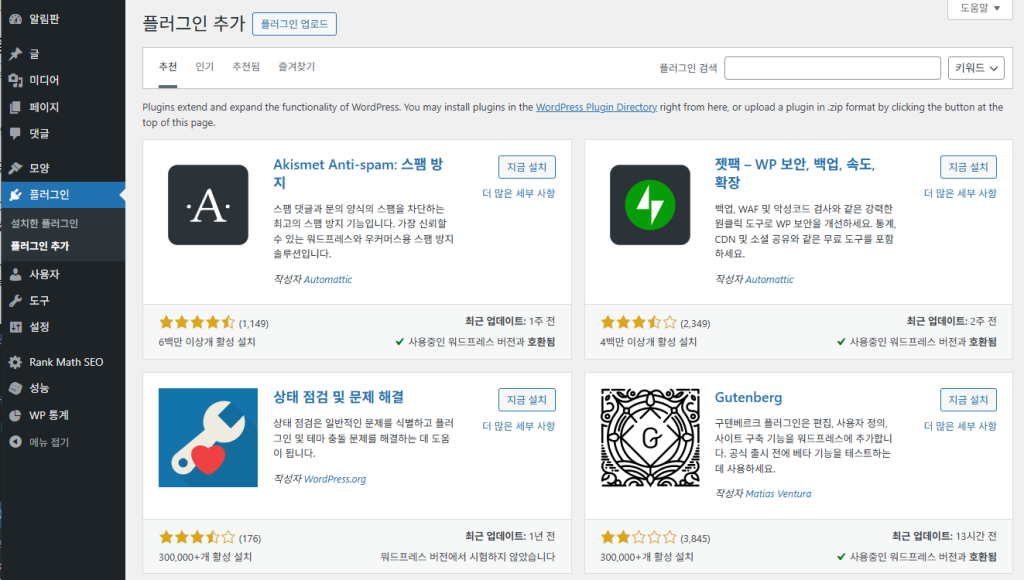Switch to the 즐겨찾기 favorites tab

click(296, 67)
